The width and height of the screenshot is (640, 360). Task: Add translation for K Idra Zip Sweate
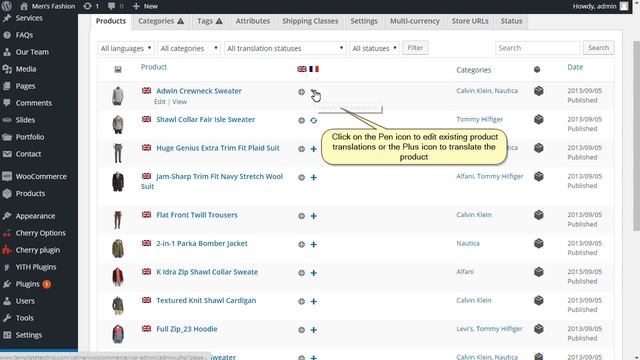tap(313, 273)
